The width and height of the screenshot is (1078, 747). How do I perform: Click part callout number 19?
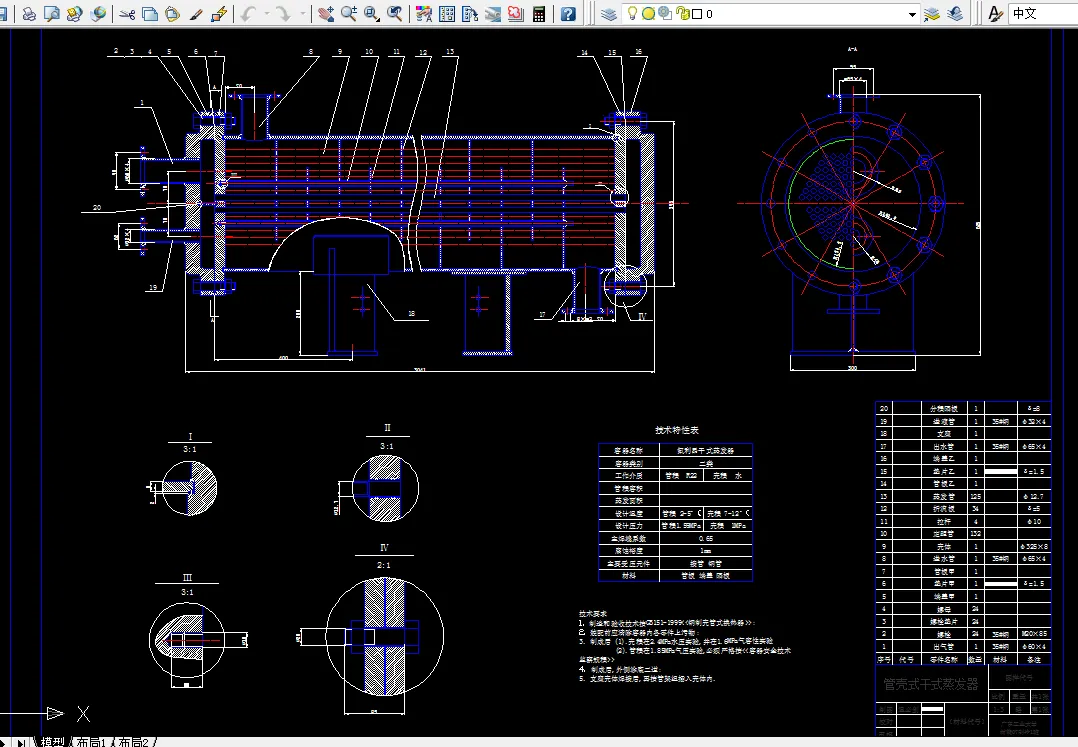click(153, 287)
